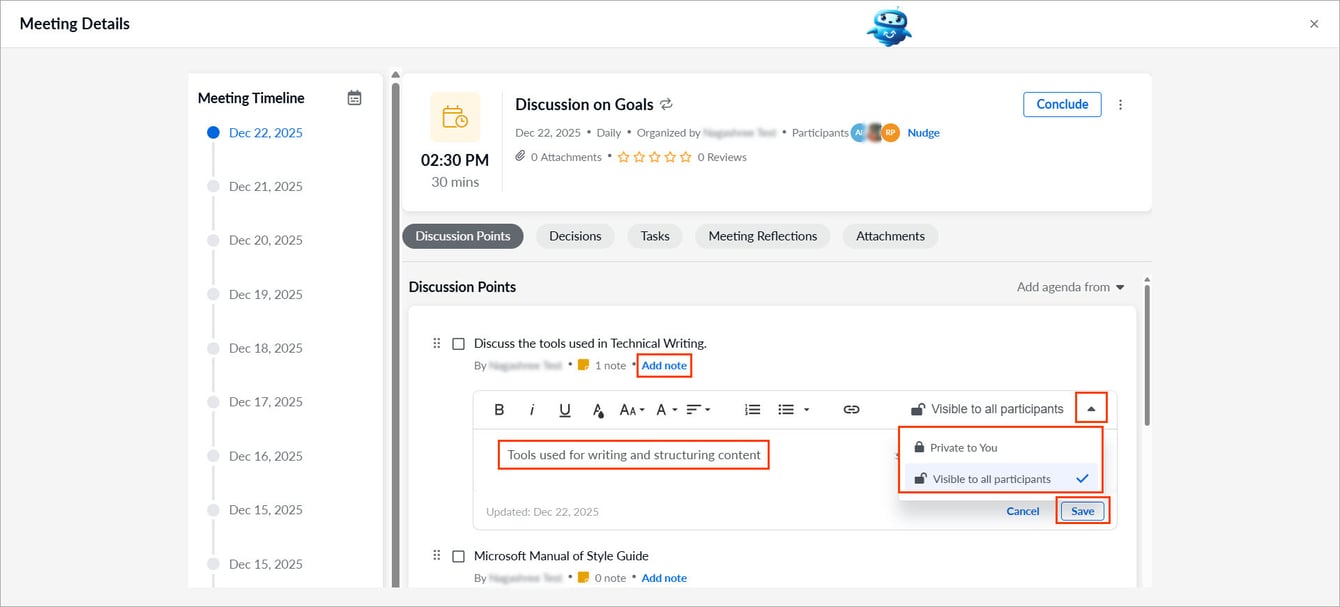Grab drag handle for 'Microsoft Manual of Style Guide'
Screen dimensions: 1340x607
coord(436,555)
